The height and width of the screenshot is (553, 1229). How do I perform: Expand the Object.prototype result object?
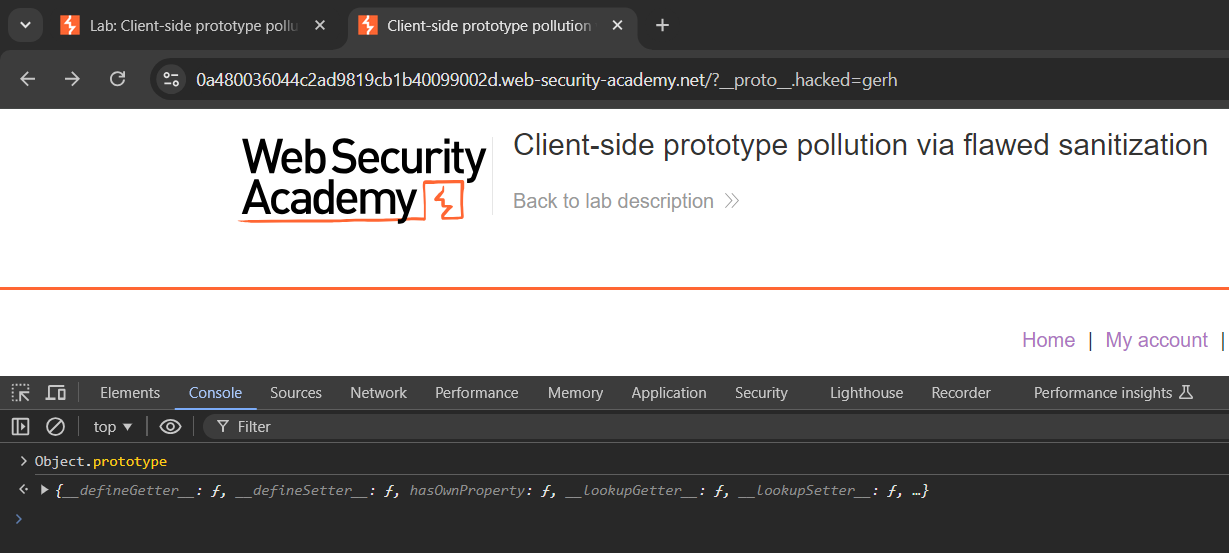point(44,490)
